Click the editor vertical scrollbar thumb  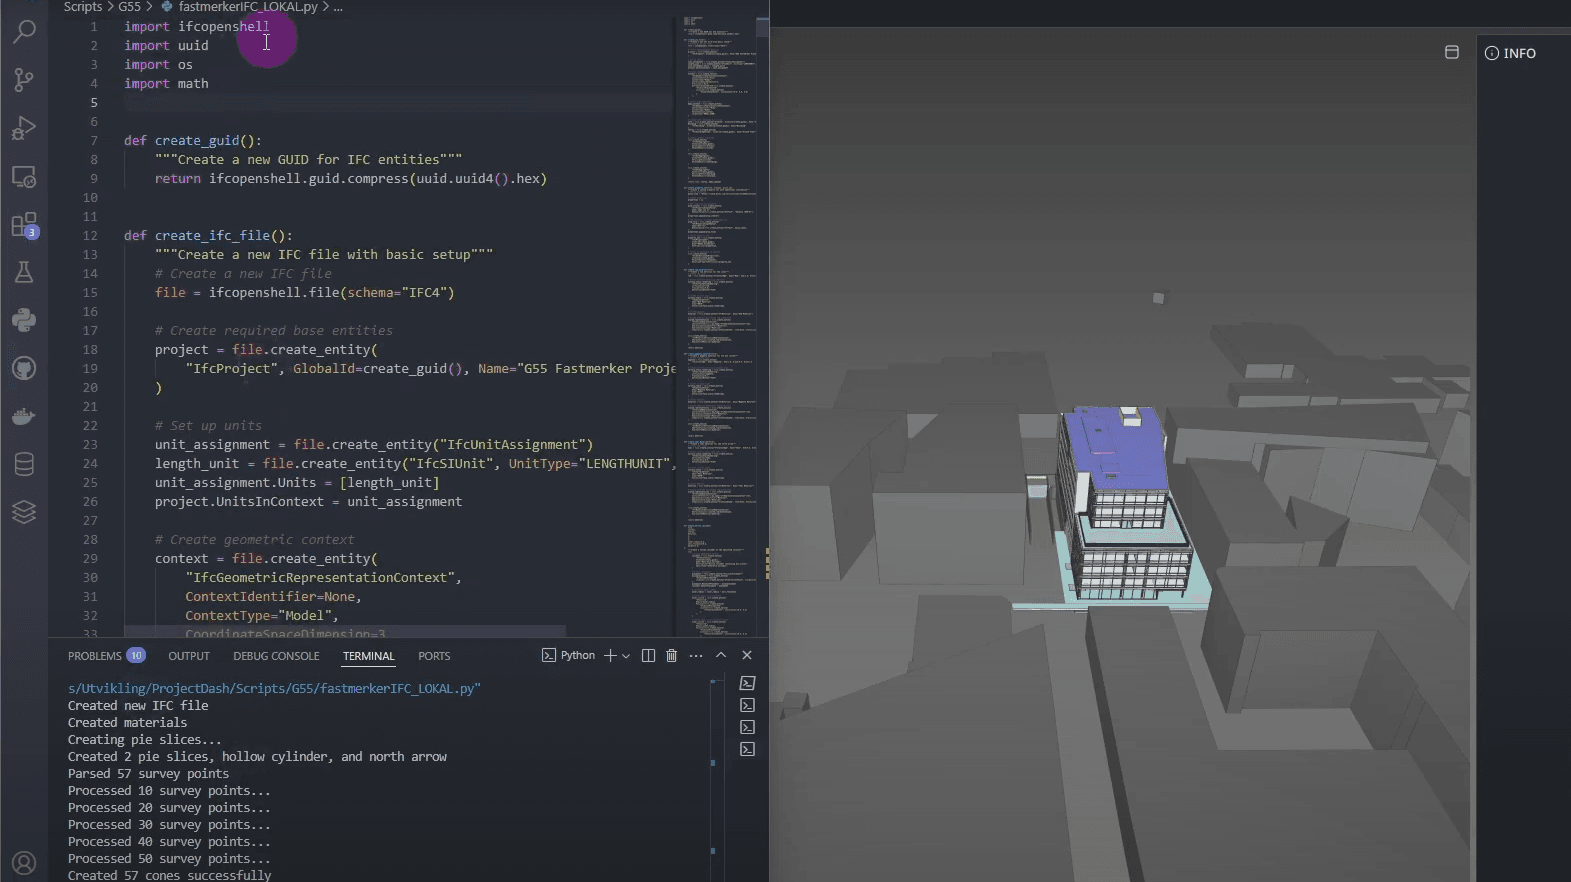(x=762, y=27)
